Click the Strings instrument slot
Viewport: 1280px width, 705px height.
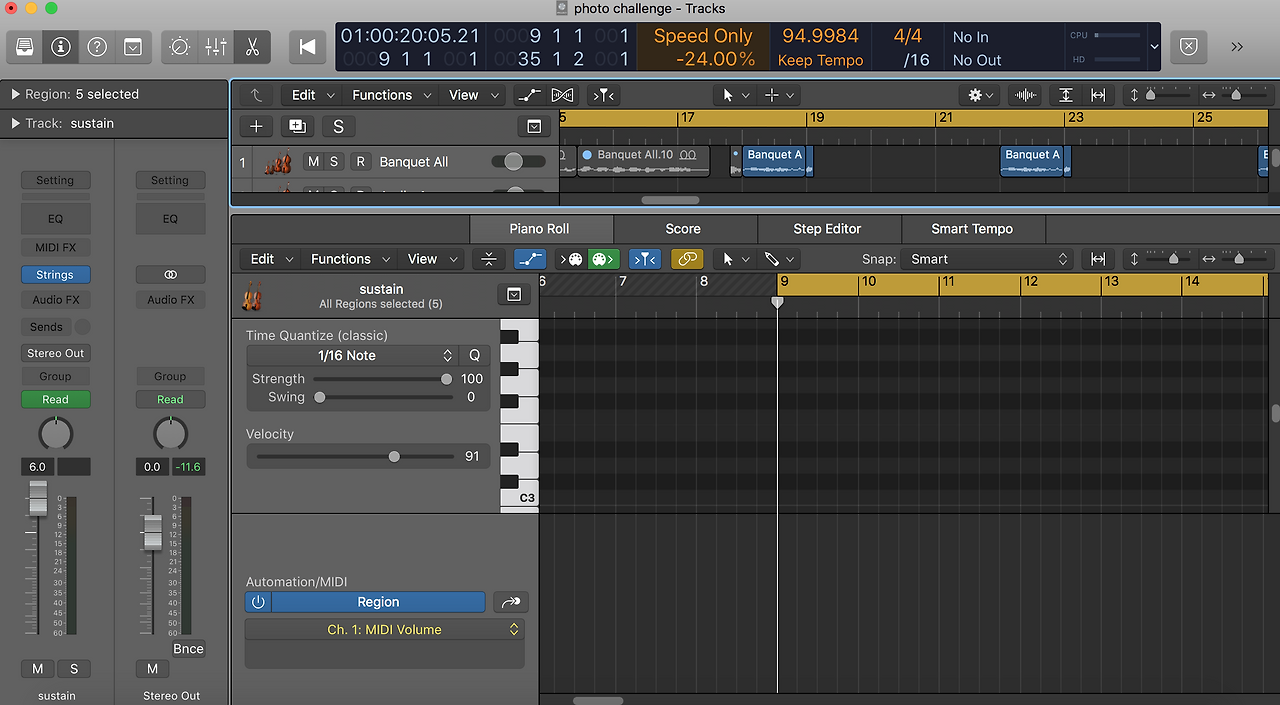point(55,275)
